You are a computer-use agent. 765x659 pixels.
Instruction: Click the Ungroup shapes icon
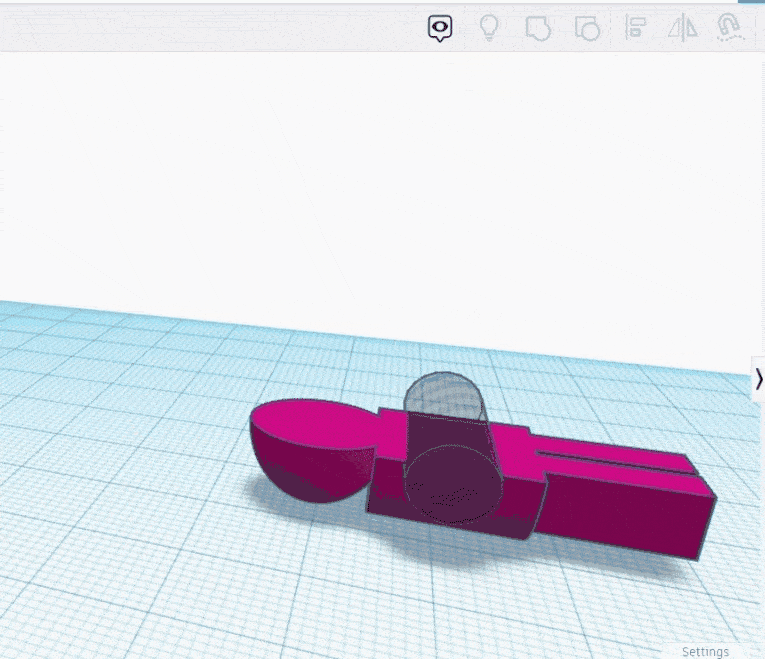click(x=587, y=28)
